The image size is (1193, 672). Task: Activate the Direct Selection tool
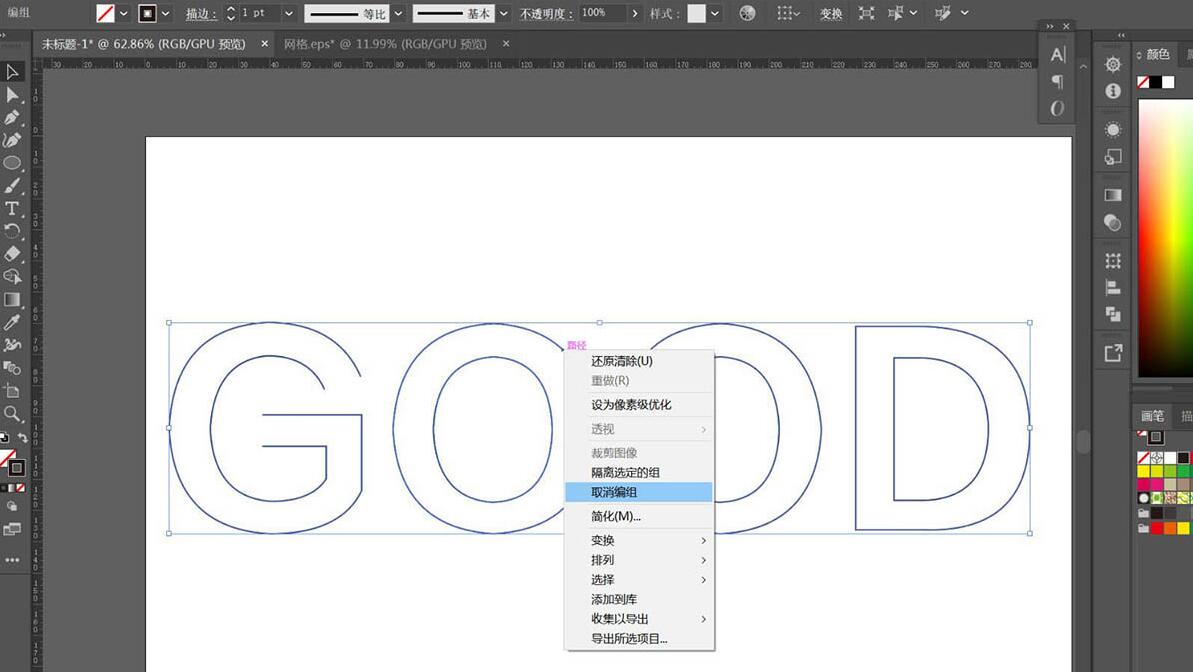13,96
